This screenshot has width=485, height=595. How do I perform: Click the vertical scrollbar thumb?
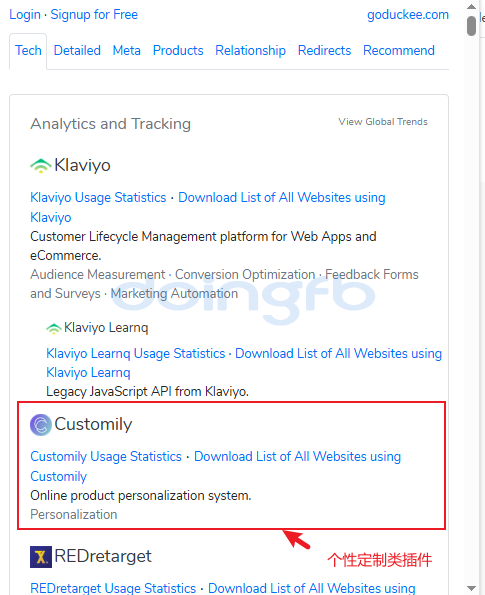471,25
